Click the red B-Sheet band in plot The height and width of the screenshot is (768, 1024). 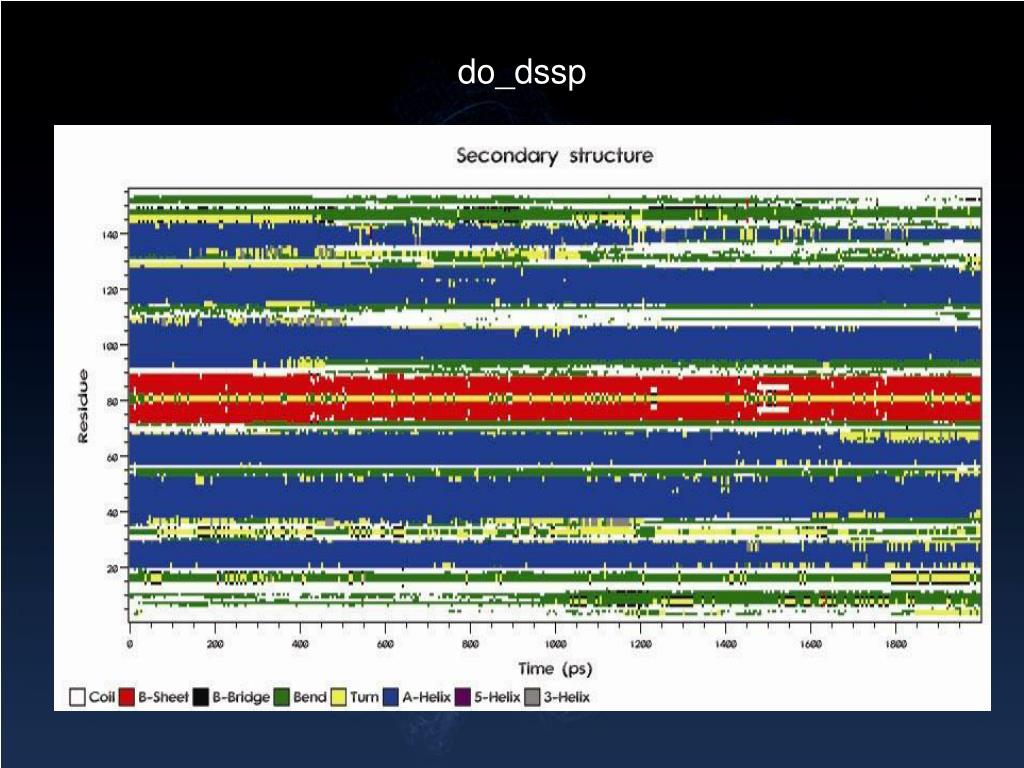point(555,398)
